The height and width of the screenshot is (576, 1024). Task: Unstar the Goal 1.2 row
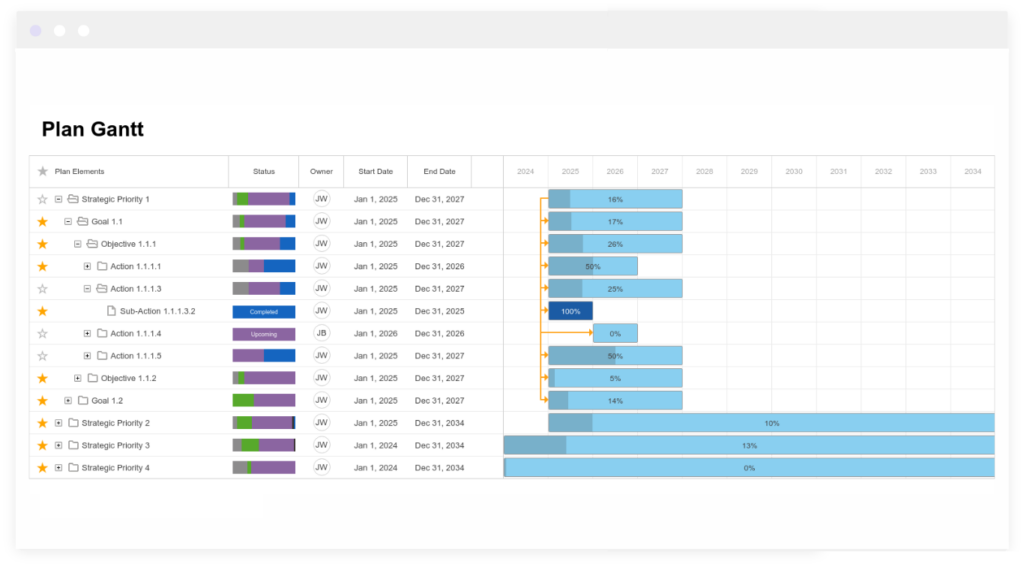coord(42,400)
